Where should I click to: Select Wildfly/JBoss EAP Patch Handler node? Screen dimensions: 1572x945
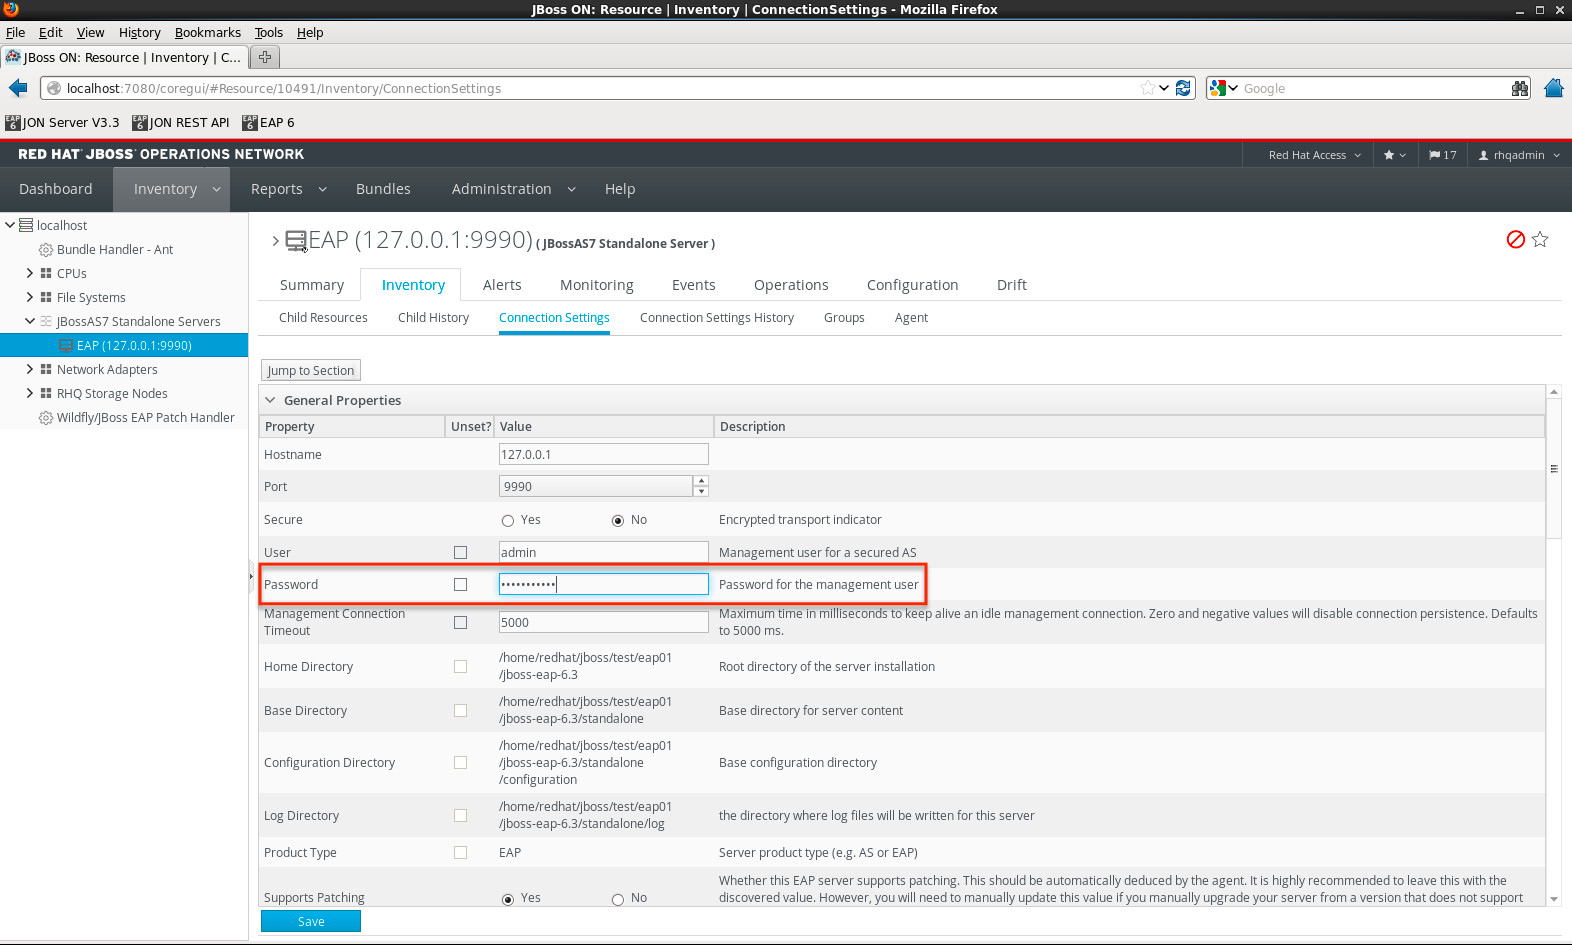pos(145,418)
